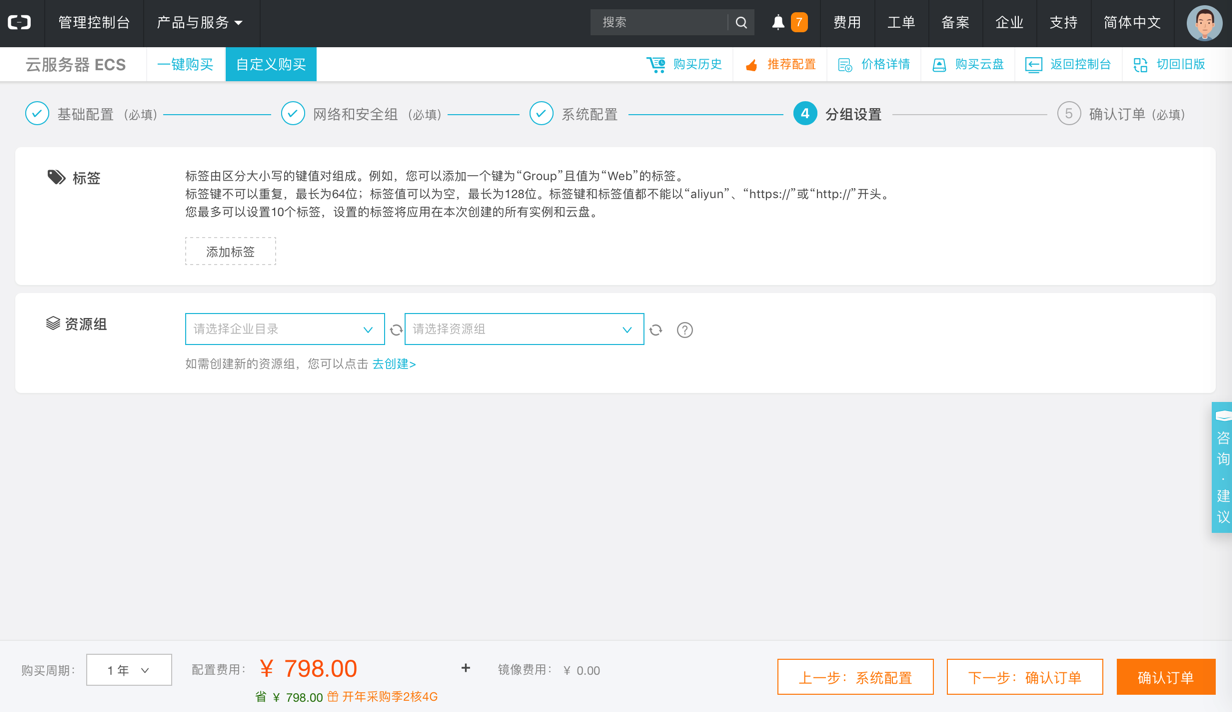Click the 标签 section tag icon
This screenshot has height=712, width=1232.
(x=56, y=177)
